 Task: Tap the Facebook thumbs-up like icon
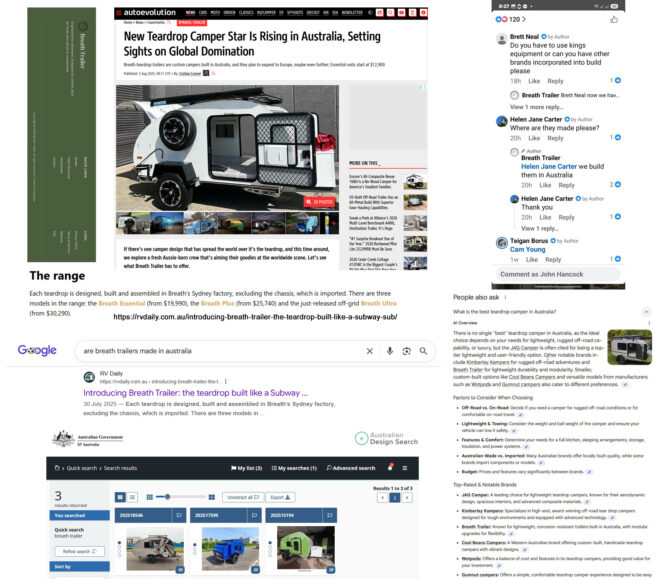614,19
